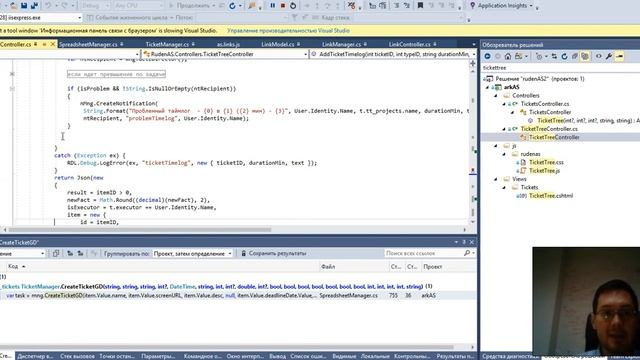Restart the debugging session
This screenshot has height=360, width=640.
[x=293, y=6]
